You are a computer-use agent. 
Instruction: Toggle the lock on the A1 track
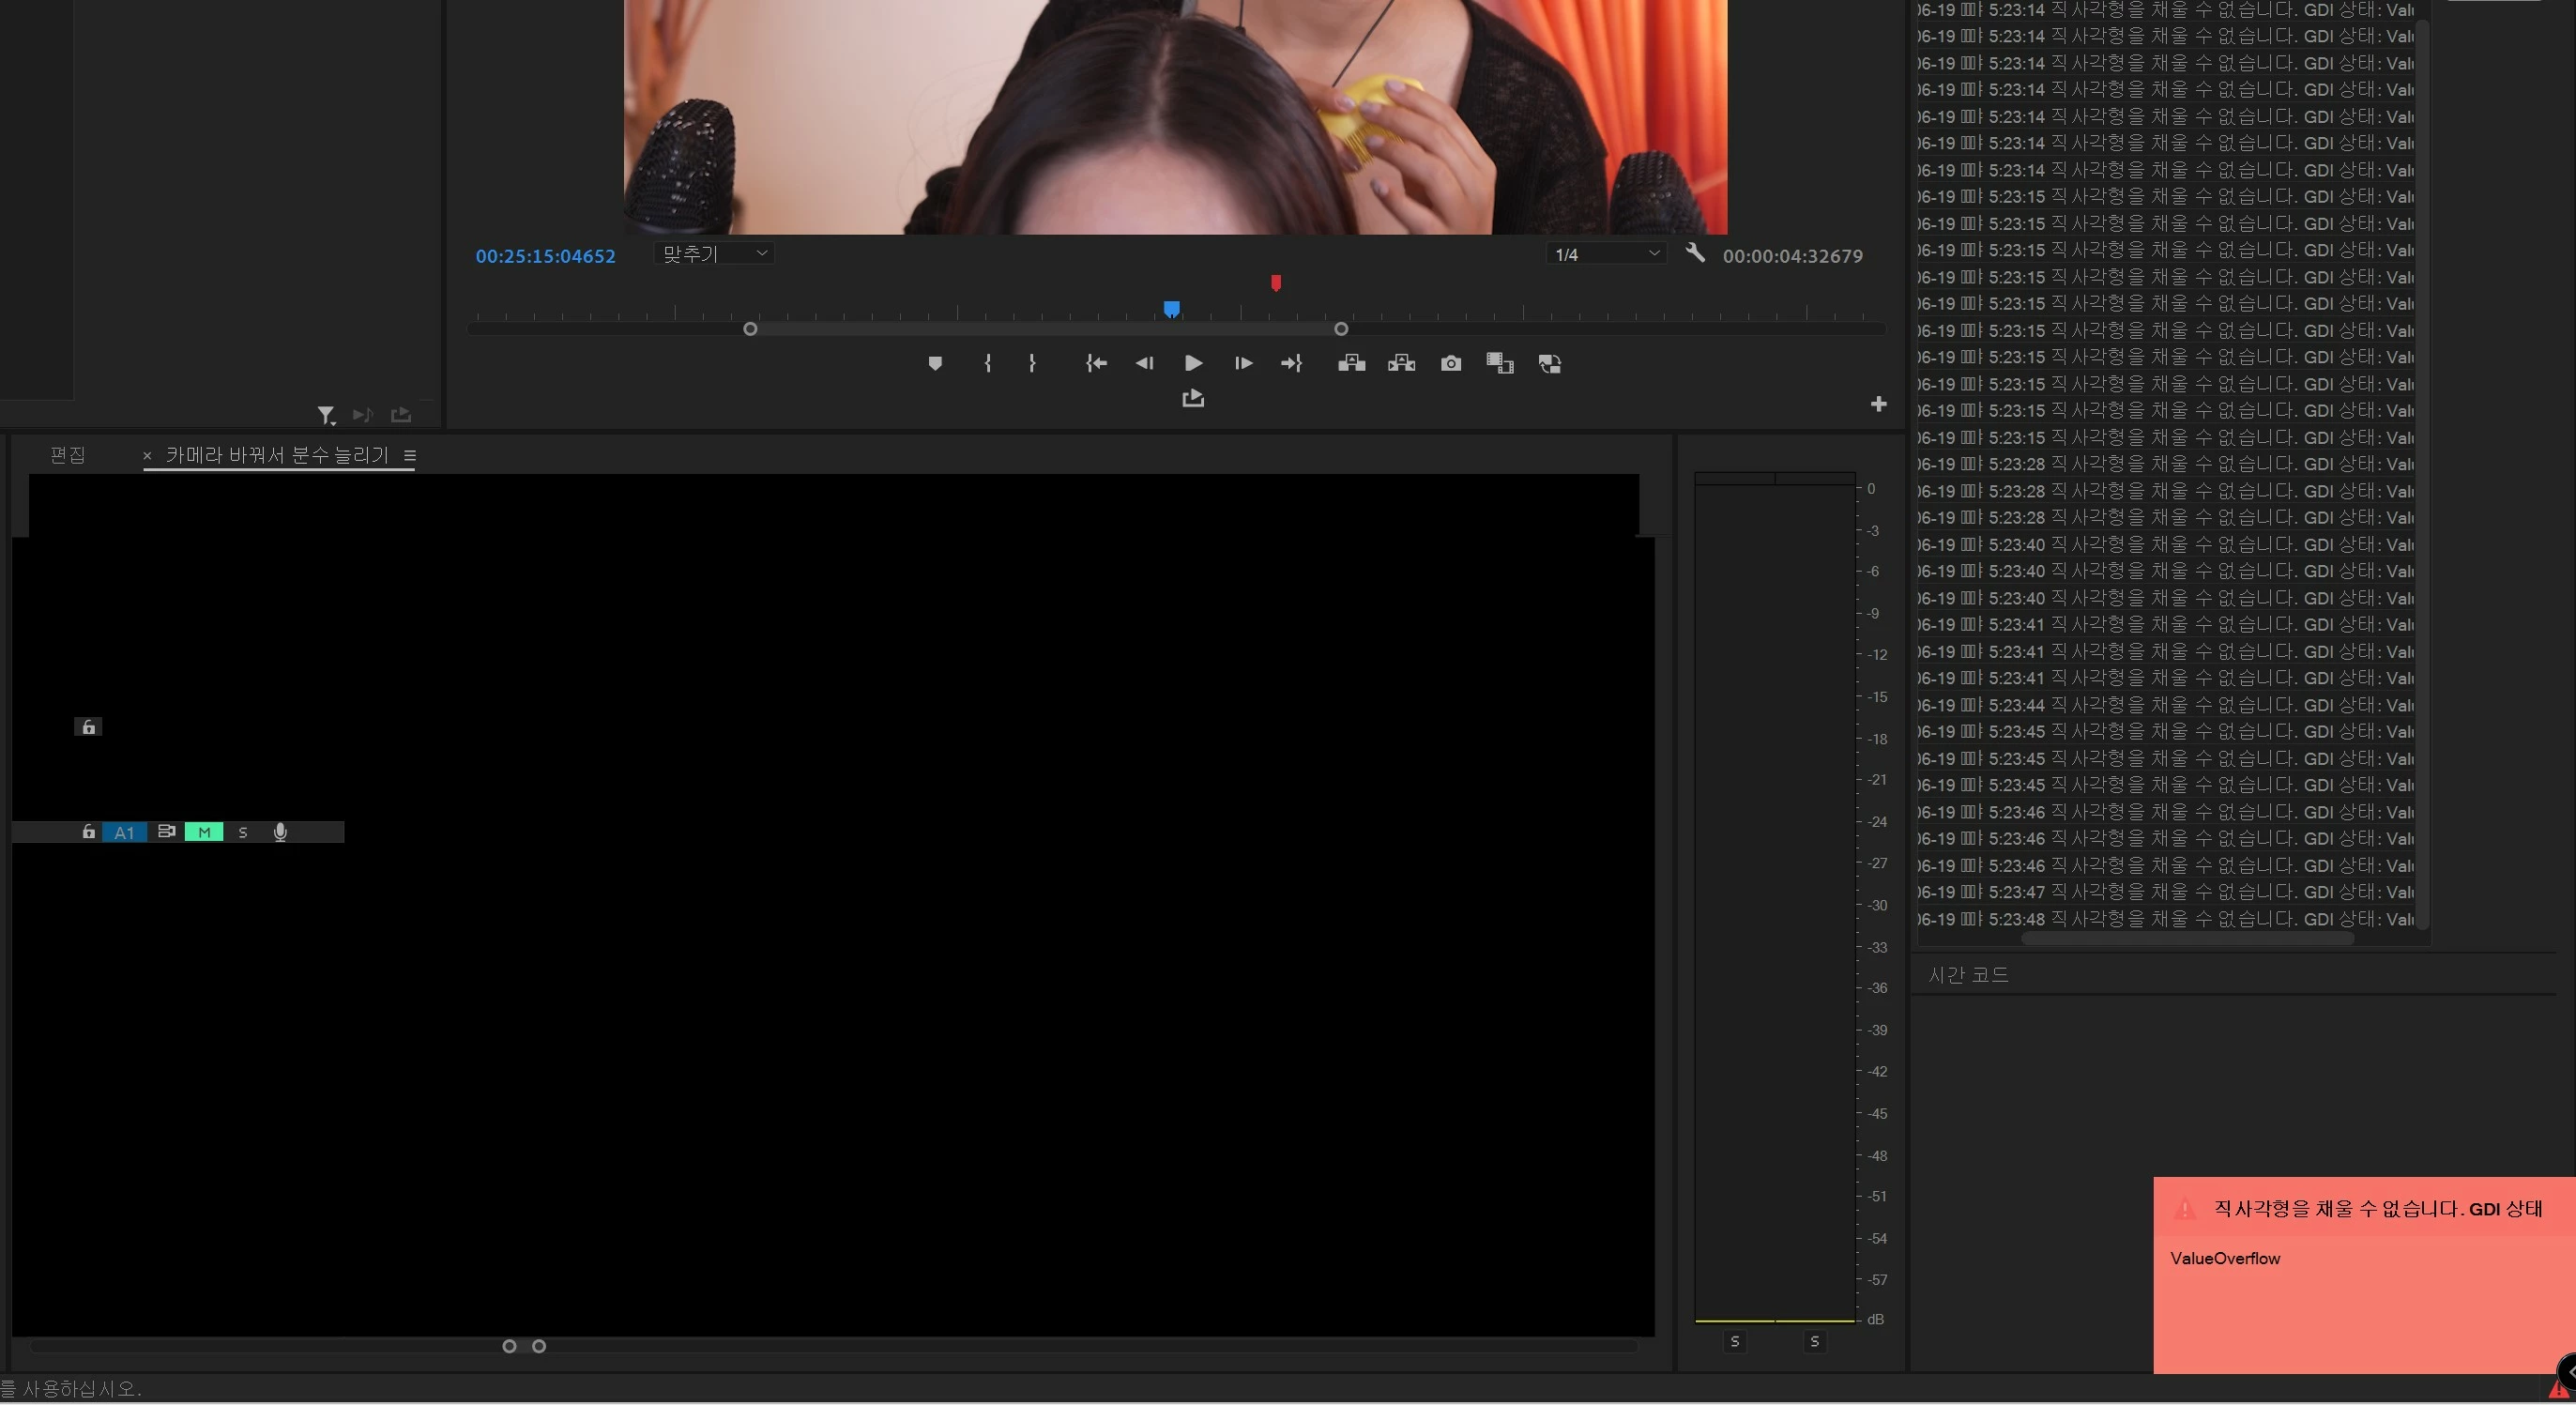click(88, 832)
